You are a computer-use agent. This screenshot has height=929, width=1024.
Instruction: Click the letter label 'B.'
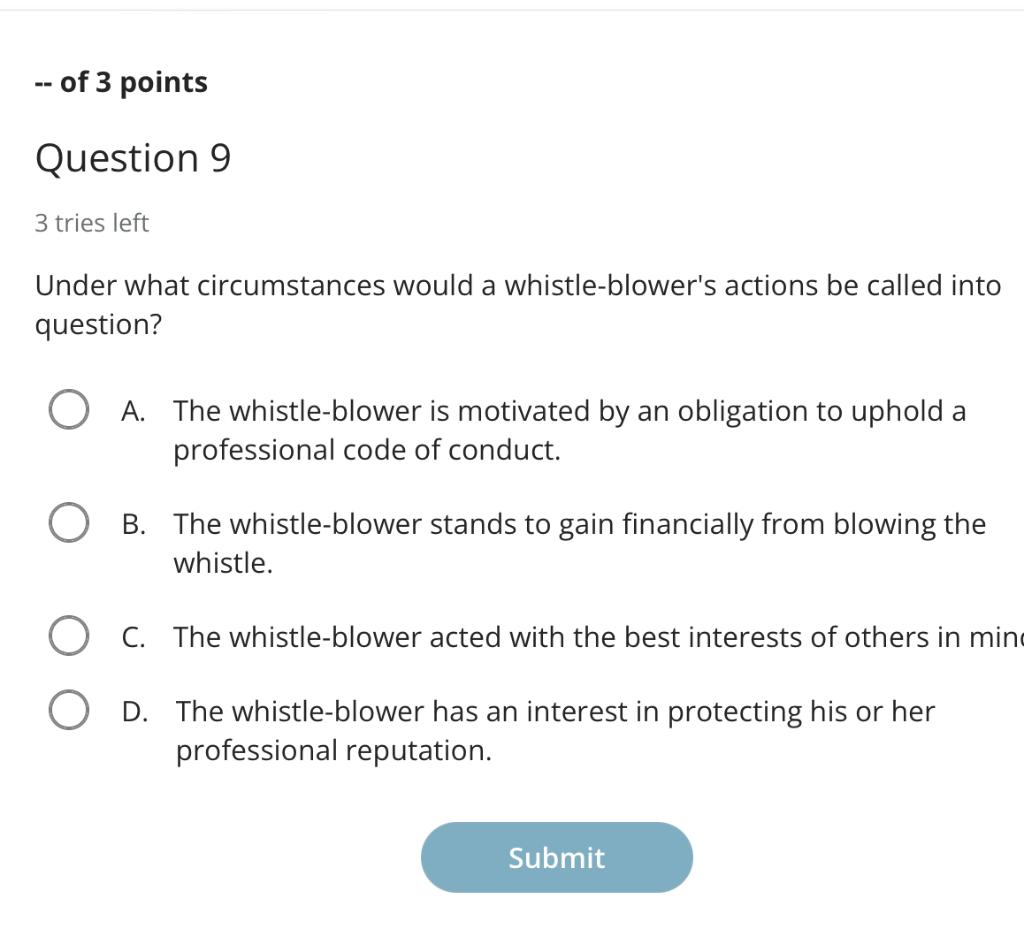click(131, 523)
